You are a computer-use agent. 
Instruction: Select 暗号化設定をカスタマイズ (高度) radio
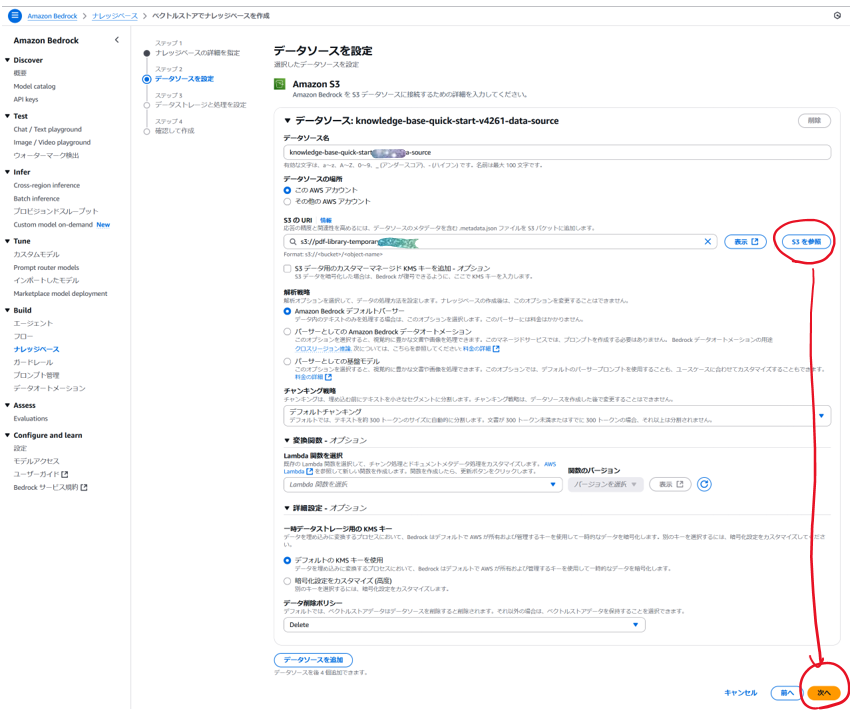tap(287, 581)
